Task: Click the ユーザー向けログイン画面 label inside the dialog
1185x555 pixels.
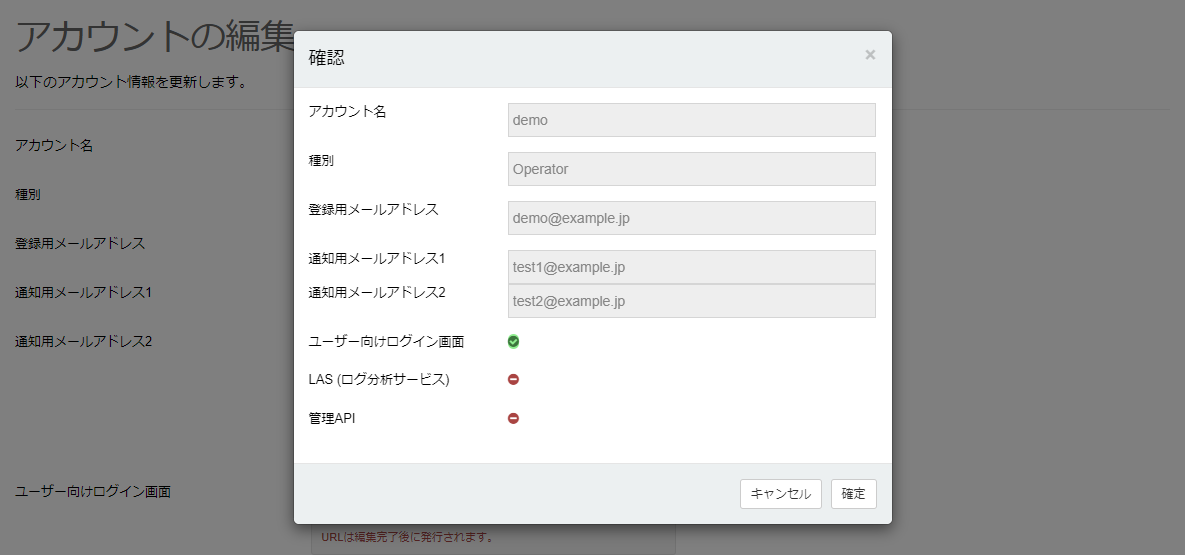Action: point(386,342)
